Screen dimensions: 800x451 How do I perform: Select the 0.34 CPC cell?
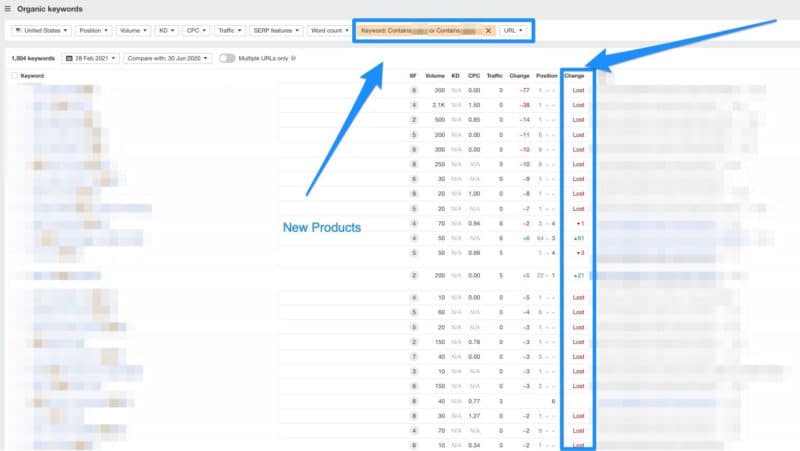[x=474, y=445]
